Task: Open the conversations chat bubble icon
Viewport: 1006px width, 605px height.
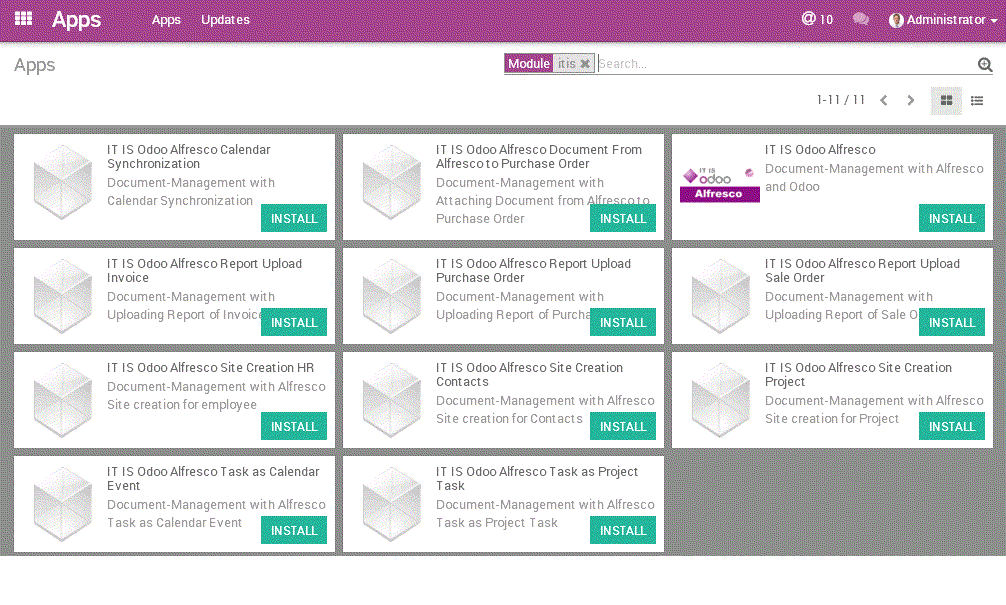Action: click(x=860, y=19)
